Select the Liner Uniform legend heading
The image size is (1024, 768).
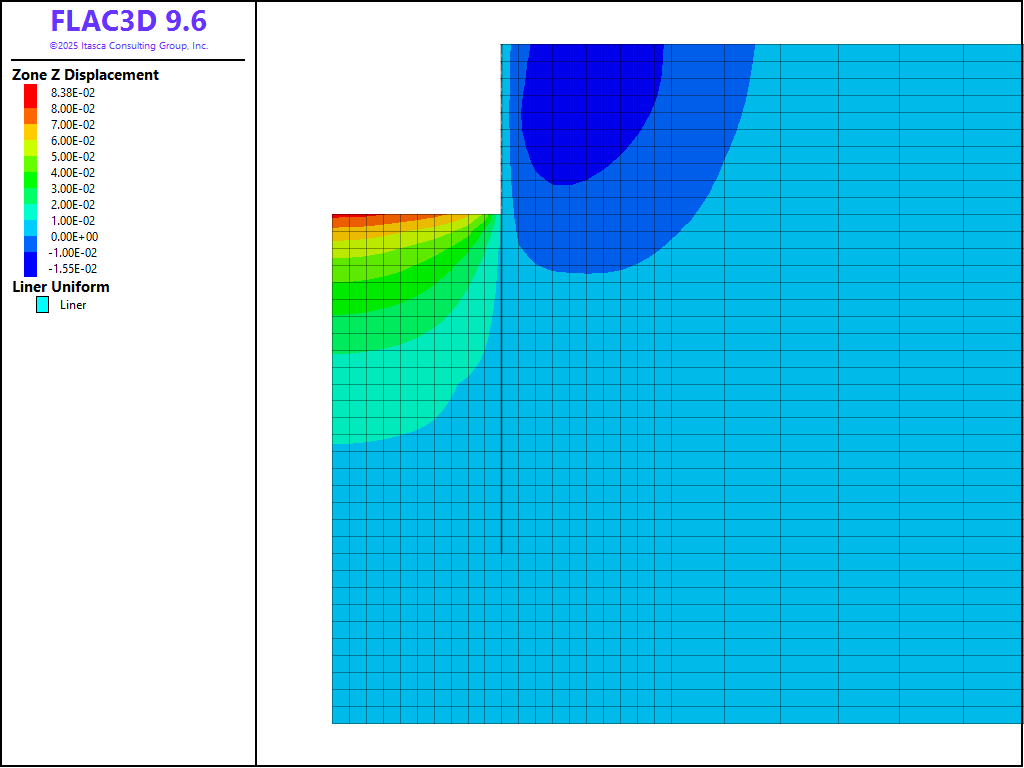point(61,287)
